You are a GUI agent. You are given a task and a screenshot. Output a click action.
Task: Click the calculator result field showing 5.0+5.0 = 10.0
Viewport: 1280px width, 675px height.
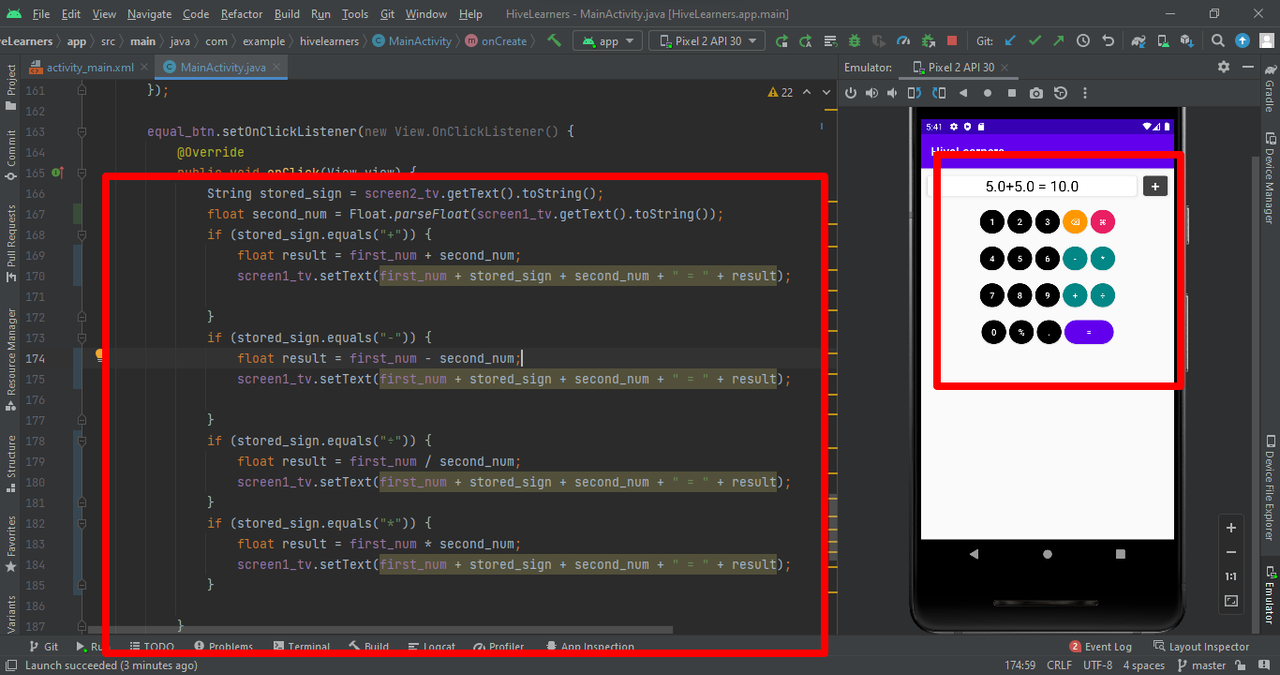pyautogui.click(x=1032, y=186)
